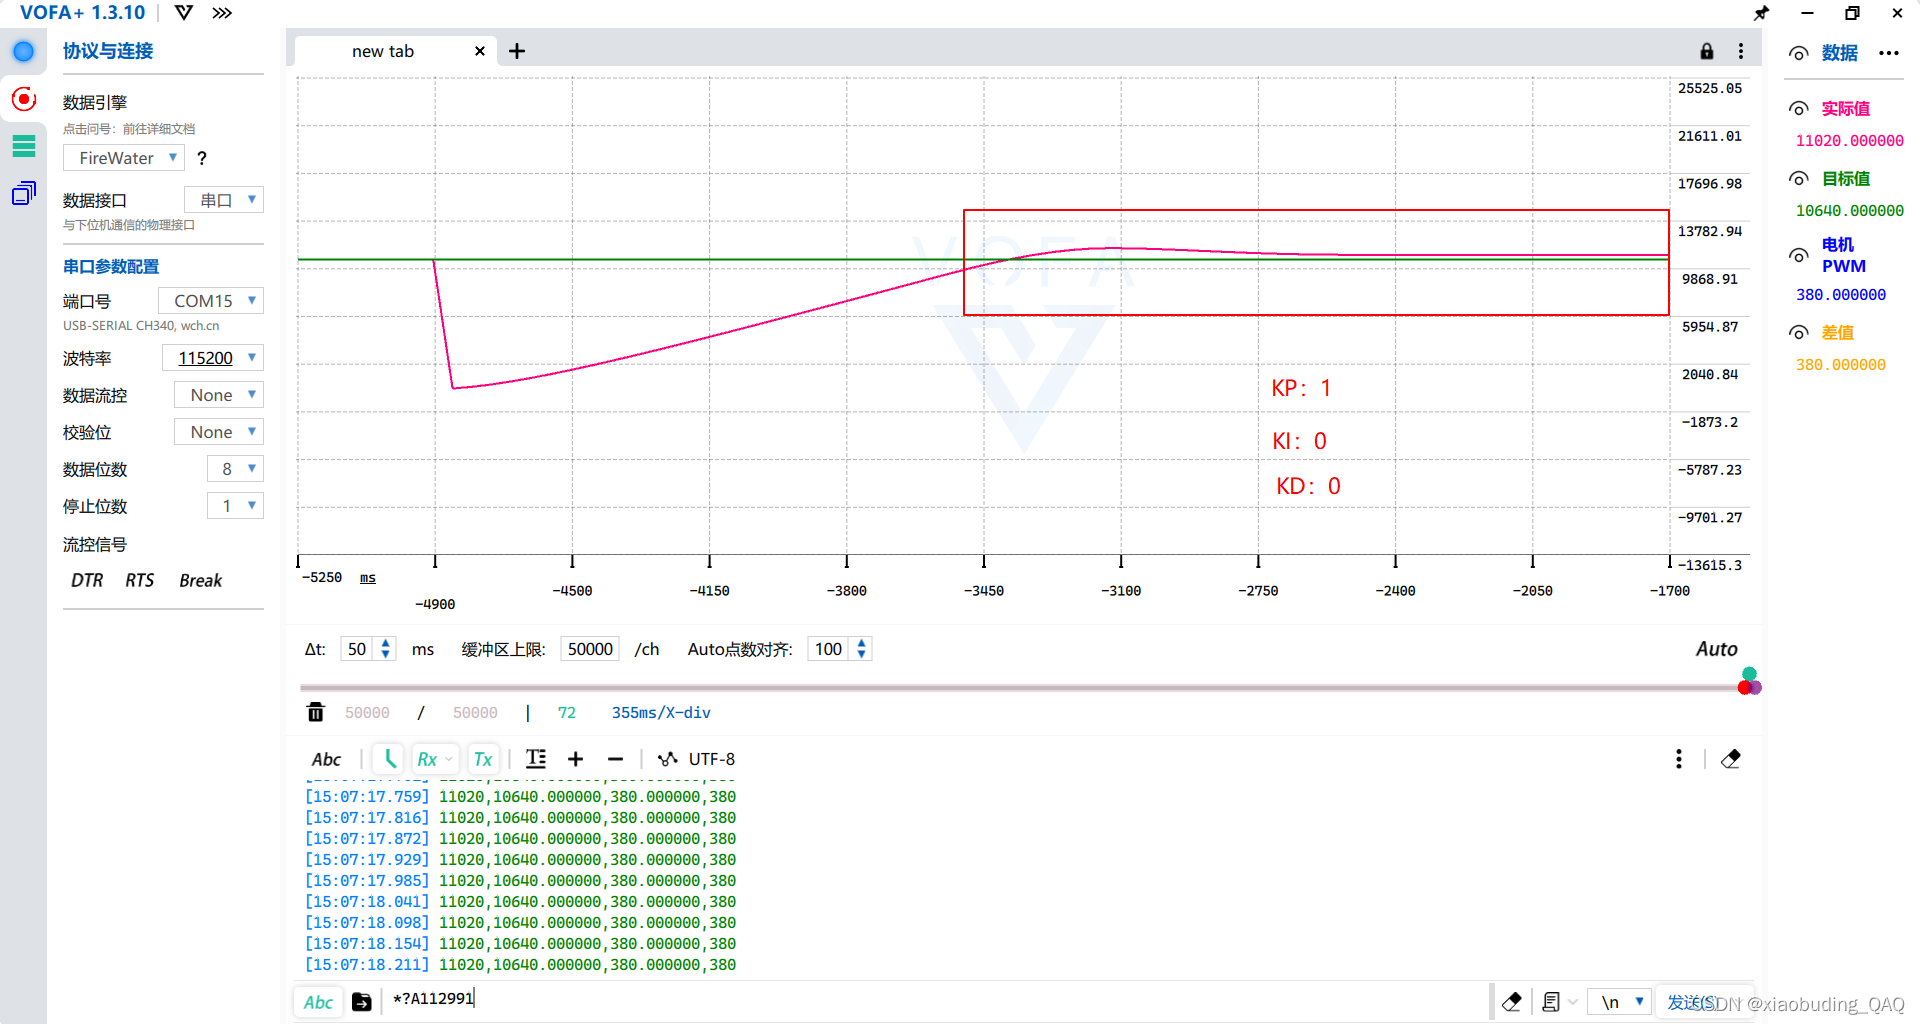Add a new tab with the plus icon
The image size is (1920, 1024).
pos(517,51)
